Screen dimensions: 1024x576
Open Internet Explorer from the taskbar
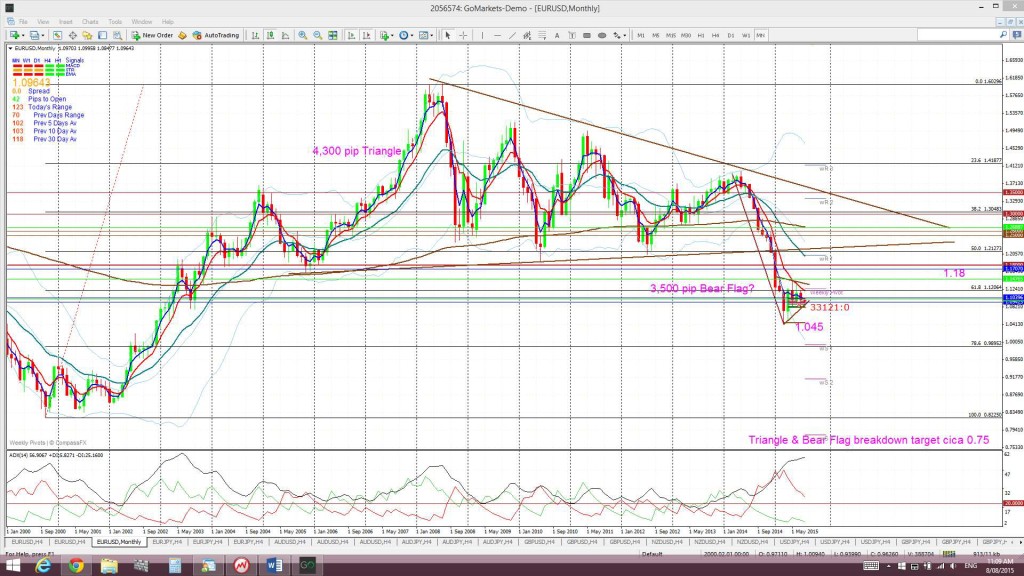(43, 566)
